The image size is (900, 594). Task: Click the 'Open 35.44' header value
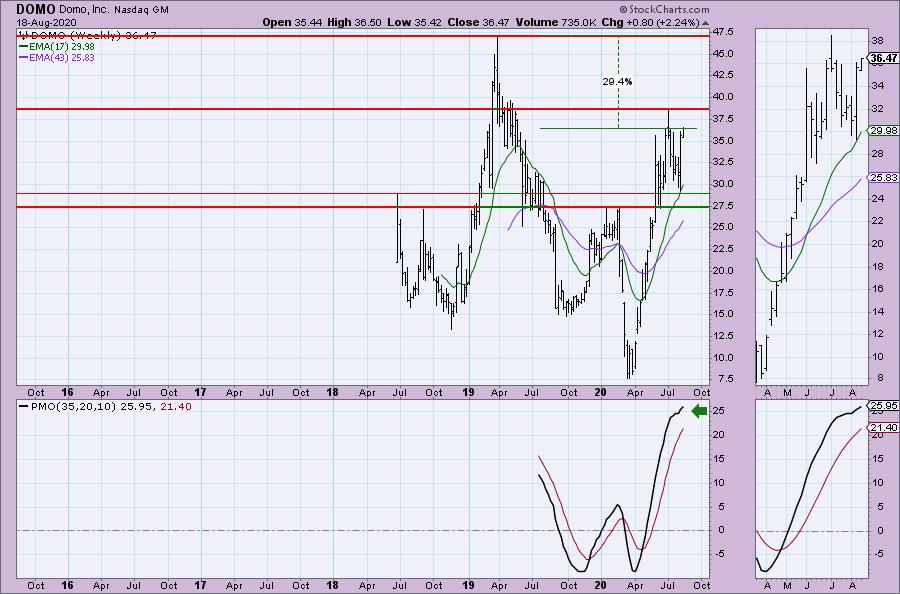[293, 22]
